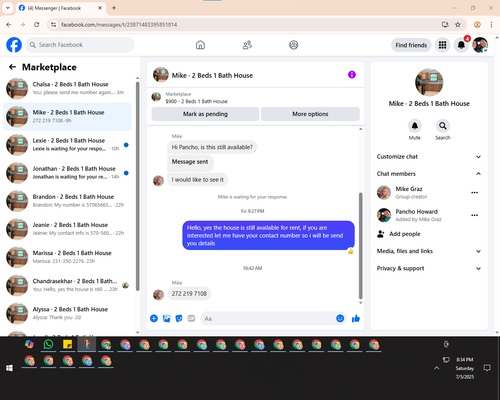Open the emoji picker
This screenshot has height=400, width=500.
coord(340,318)
